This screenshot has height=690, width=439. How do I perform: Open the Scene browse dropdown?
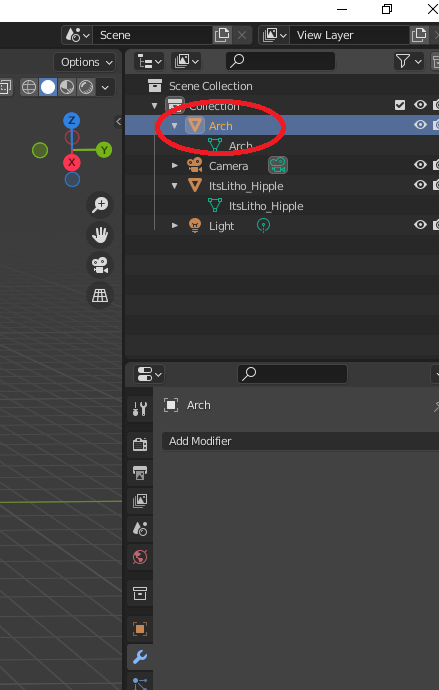pyautogui.click(x=77, y=35)
